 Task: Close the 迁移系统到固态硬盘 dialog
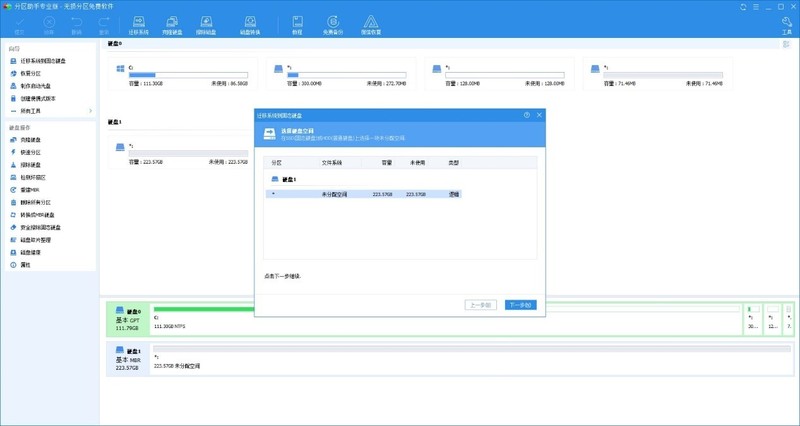click(x=540, y=115)
